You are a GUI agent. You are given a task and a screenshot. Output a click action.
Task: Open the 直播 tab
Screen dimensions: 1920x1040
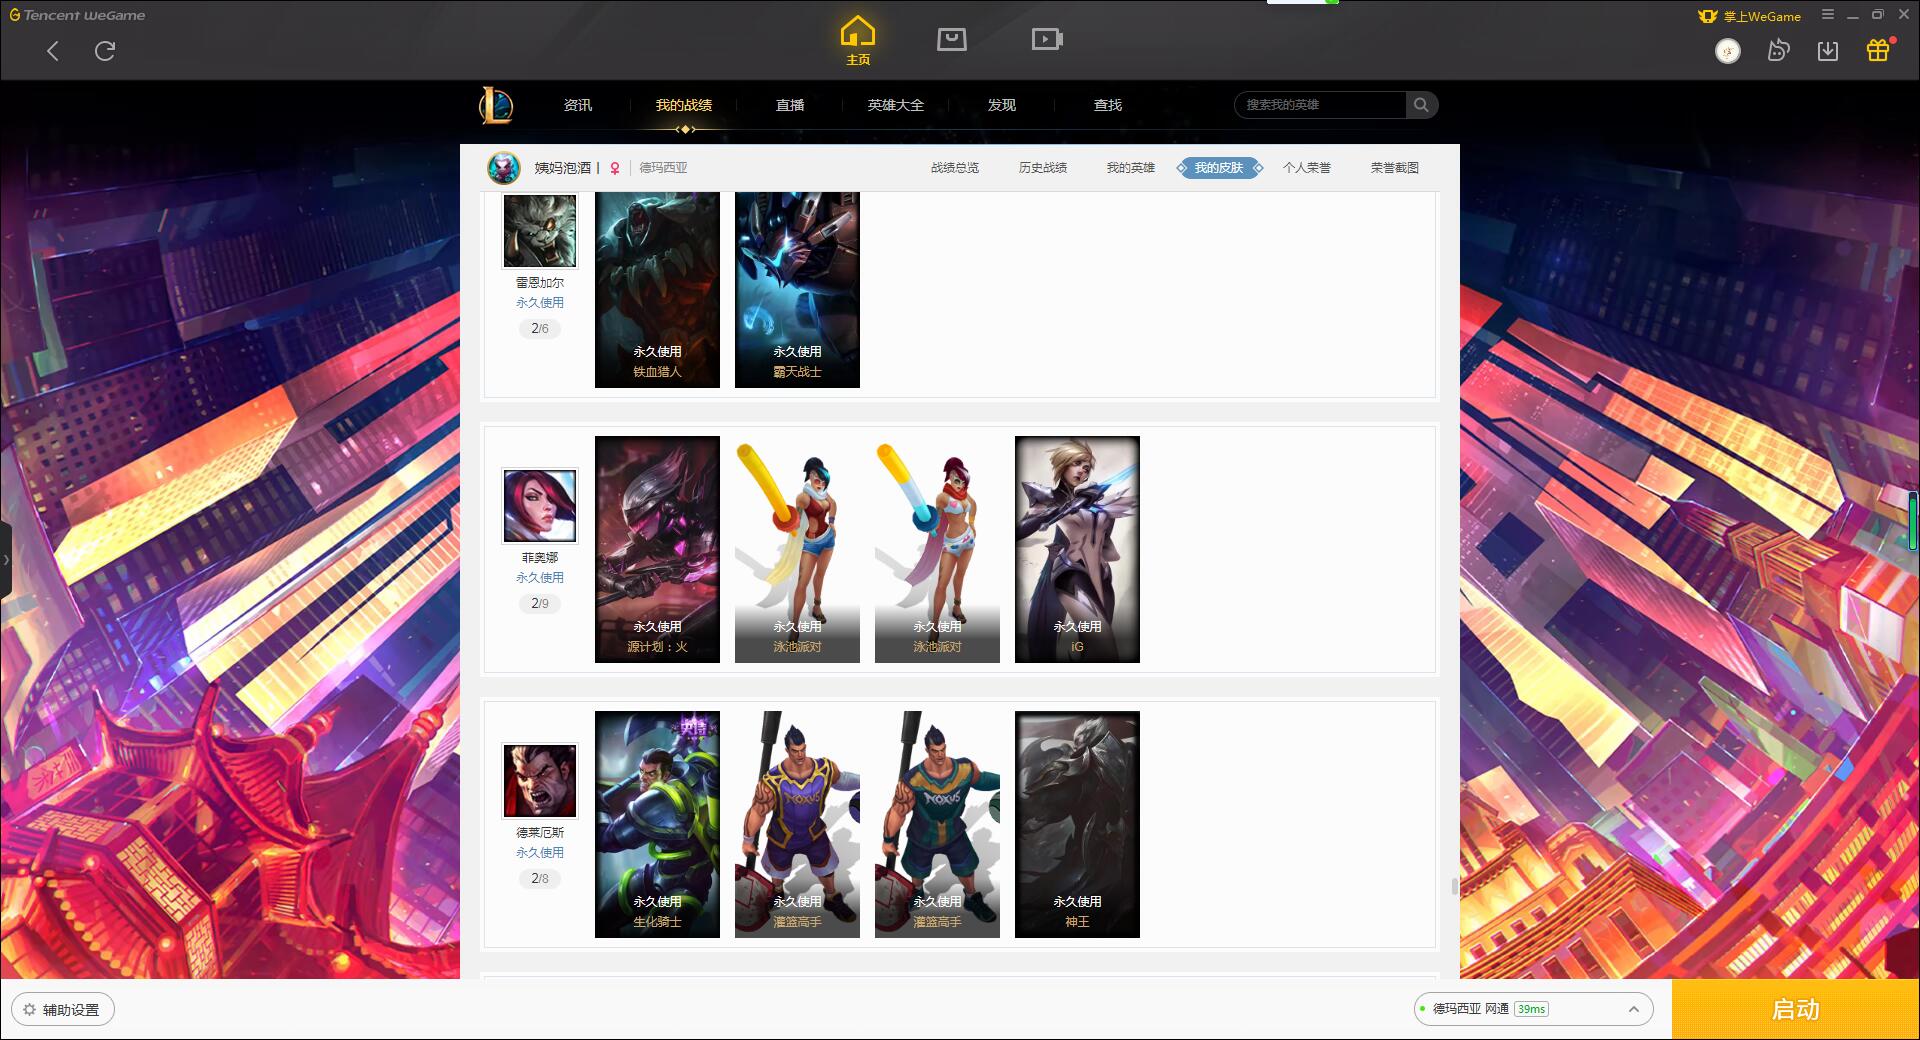point(790,105)
